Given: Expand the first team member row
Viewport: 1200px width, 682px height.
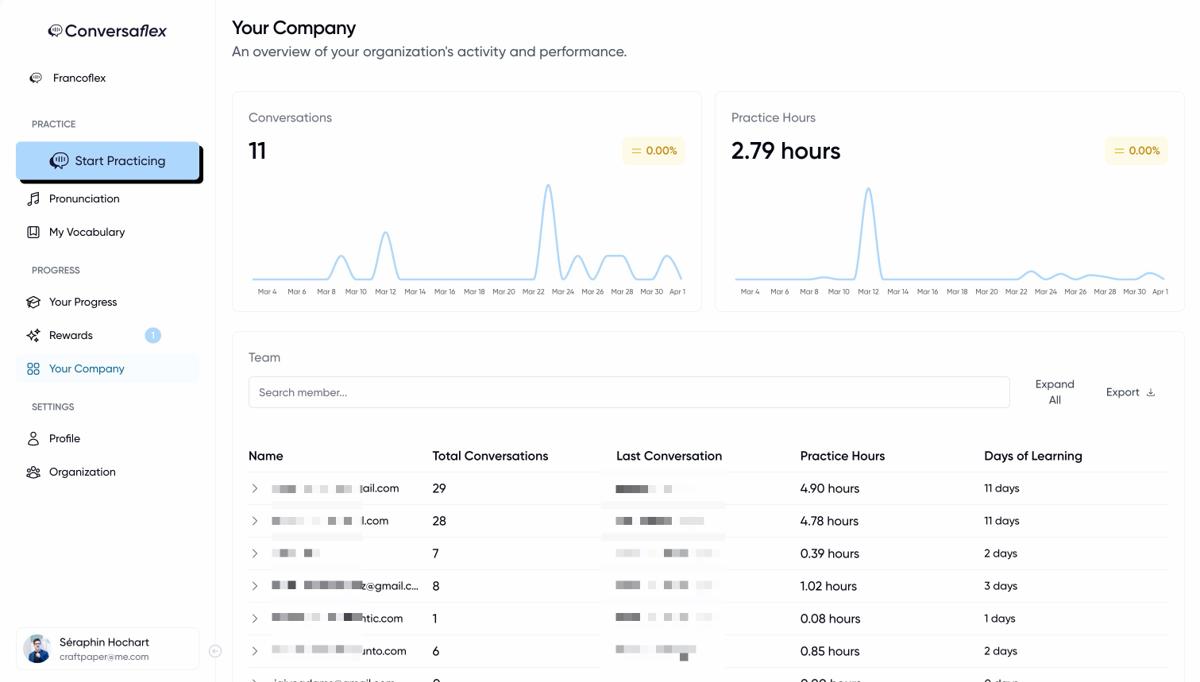Looking at the screenshot, I should [x=253, y=488].
